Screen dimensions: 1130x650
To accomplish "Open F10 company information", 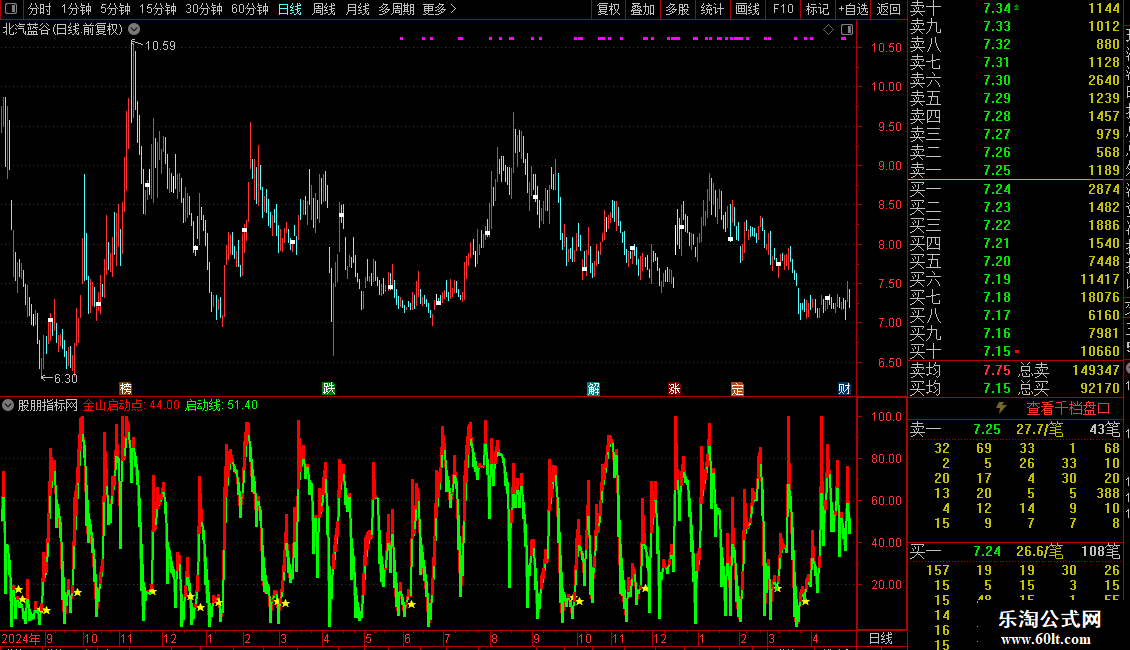I will [x=783, y=9].
